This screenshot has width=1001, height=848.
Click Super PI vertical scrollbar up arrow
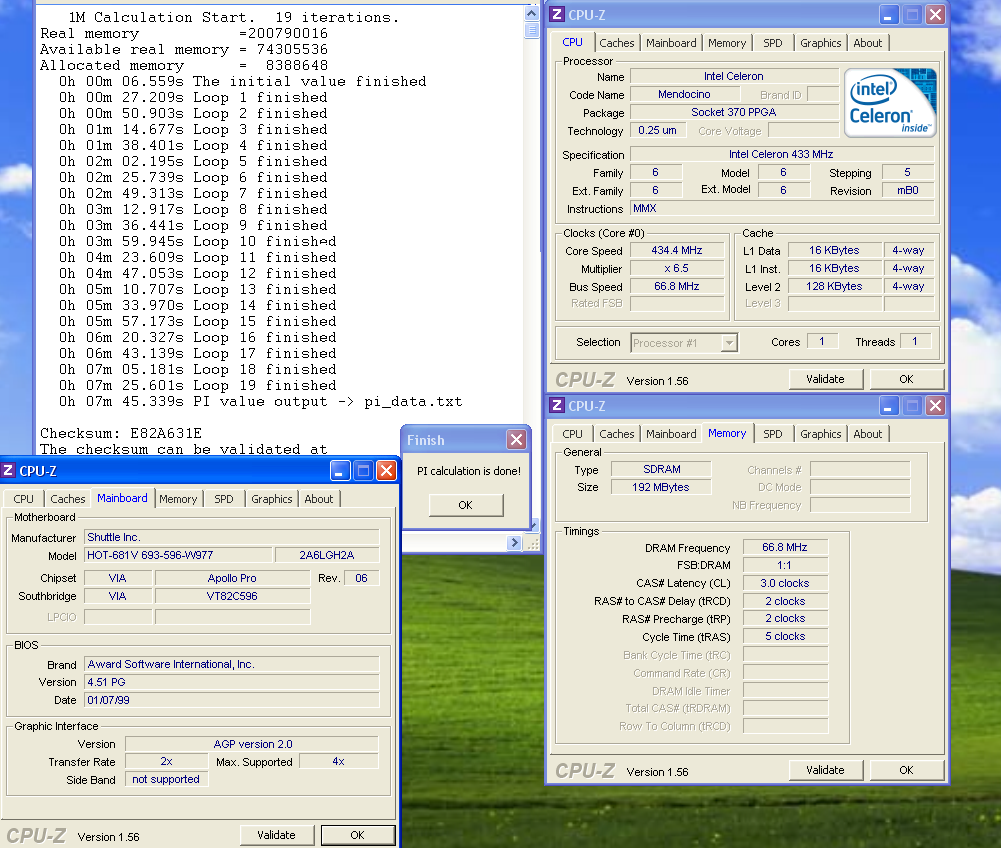coord(531,13)
